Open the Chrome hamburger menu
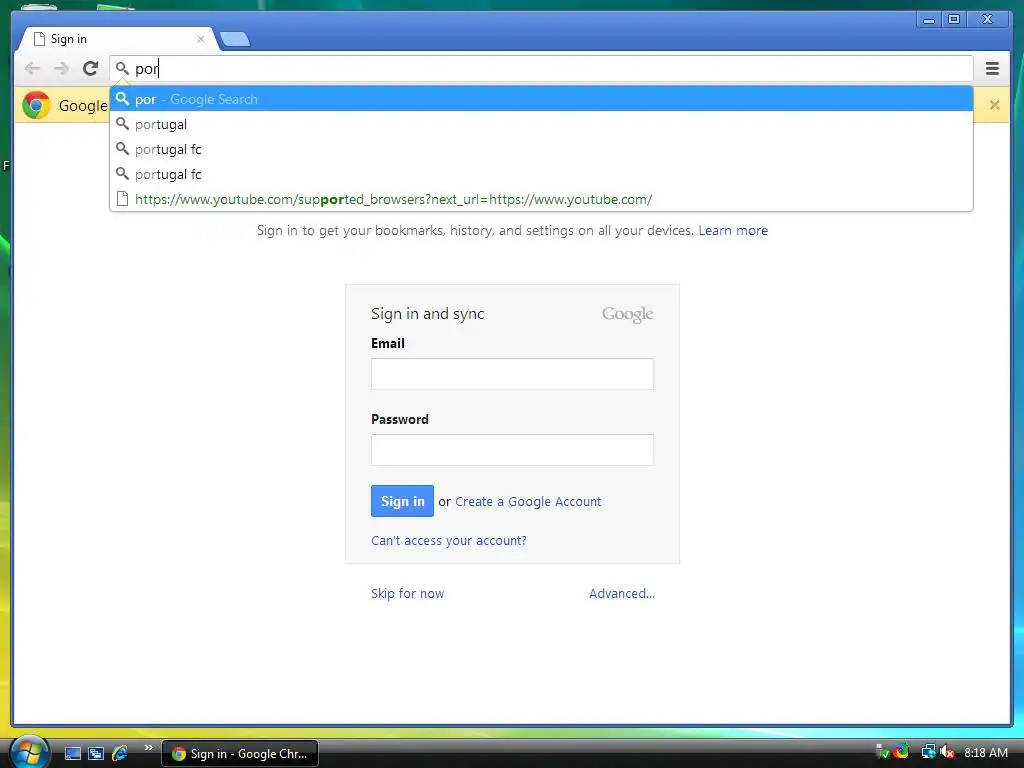Viewport: 1024px width, 768px height. pos(992,68)
